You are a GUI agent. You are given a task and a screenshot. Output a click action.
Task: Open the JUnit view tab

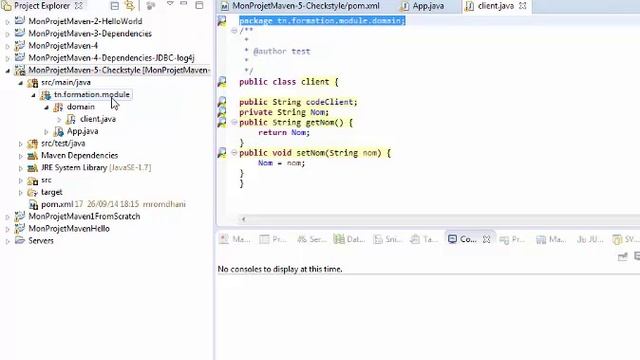pyautogui.click(x=590, y=239)
